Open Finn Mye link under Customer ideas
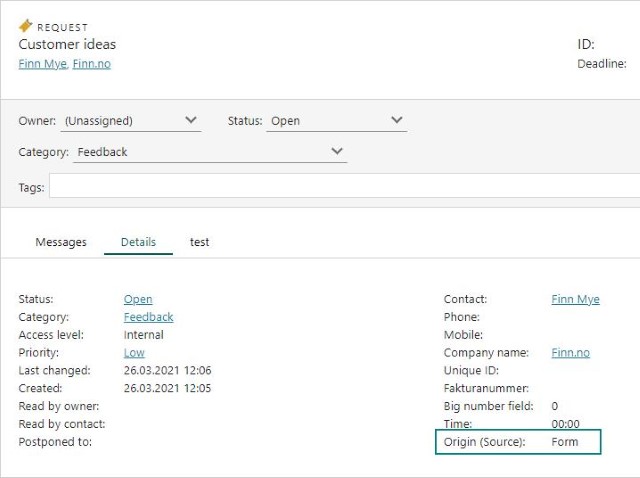640x478 pixels. pyautogui.click(x=42, y=64)
